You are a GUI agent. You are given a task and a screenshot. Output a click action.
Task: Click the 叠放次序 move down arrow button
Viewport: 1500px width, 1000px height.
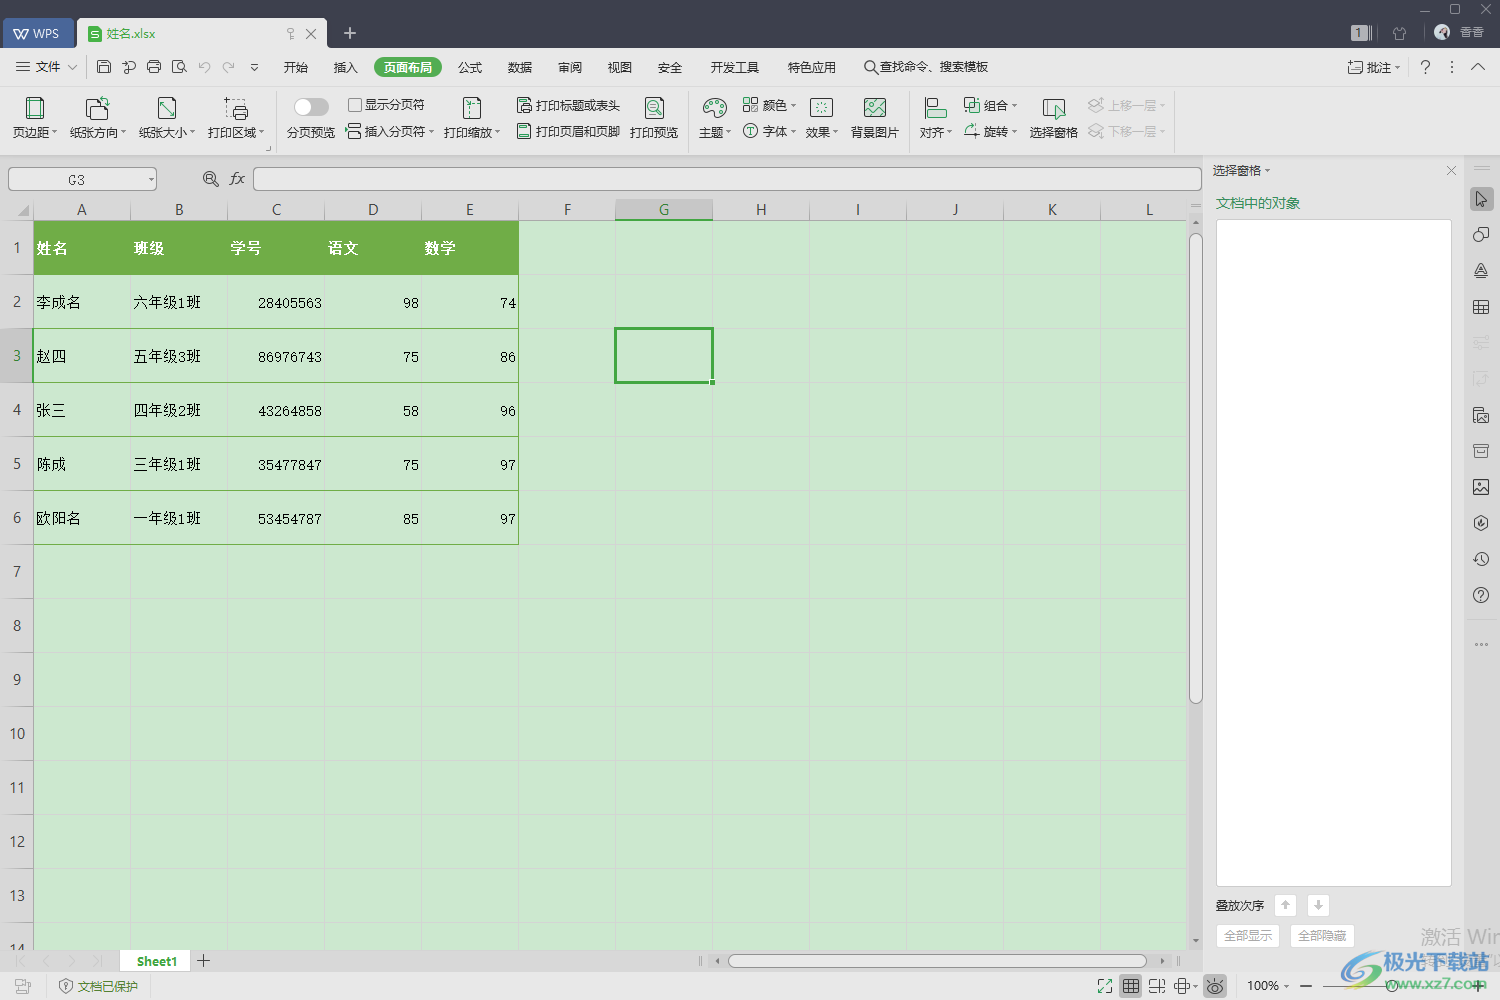pos(1318,905)
